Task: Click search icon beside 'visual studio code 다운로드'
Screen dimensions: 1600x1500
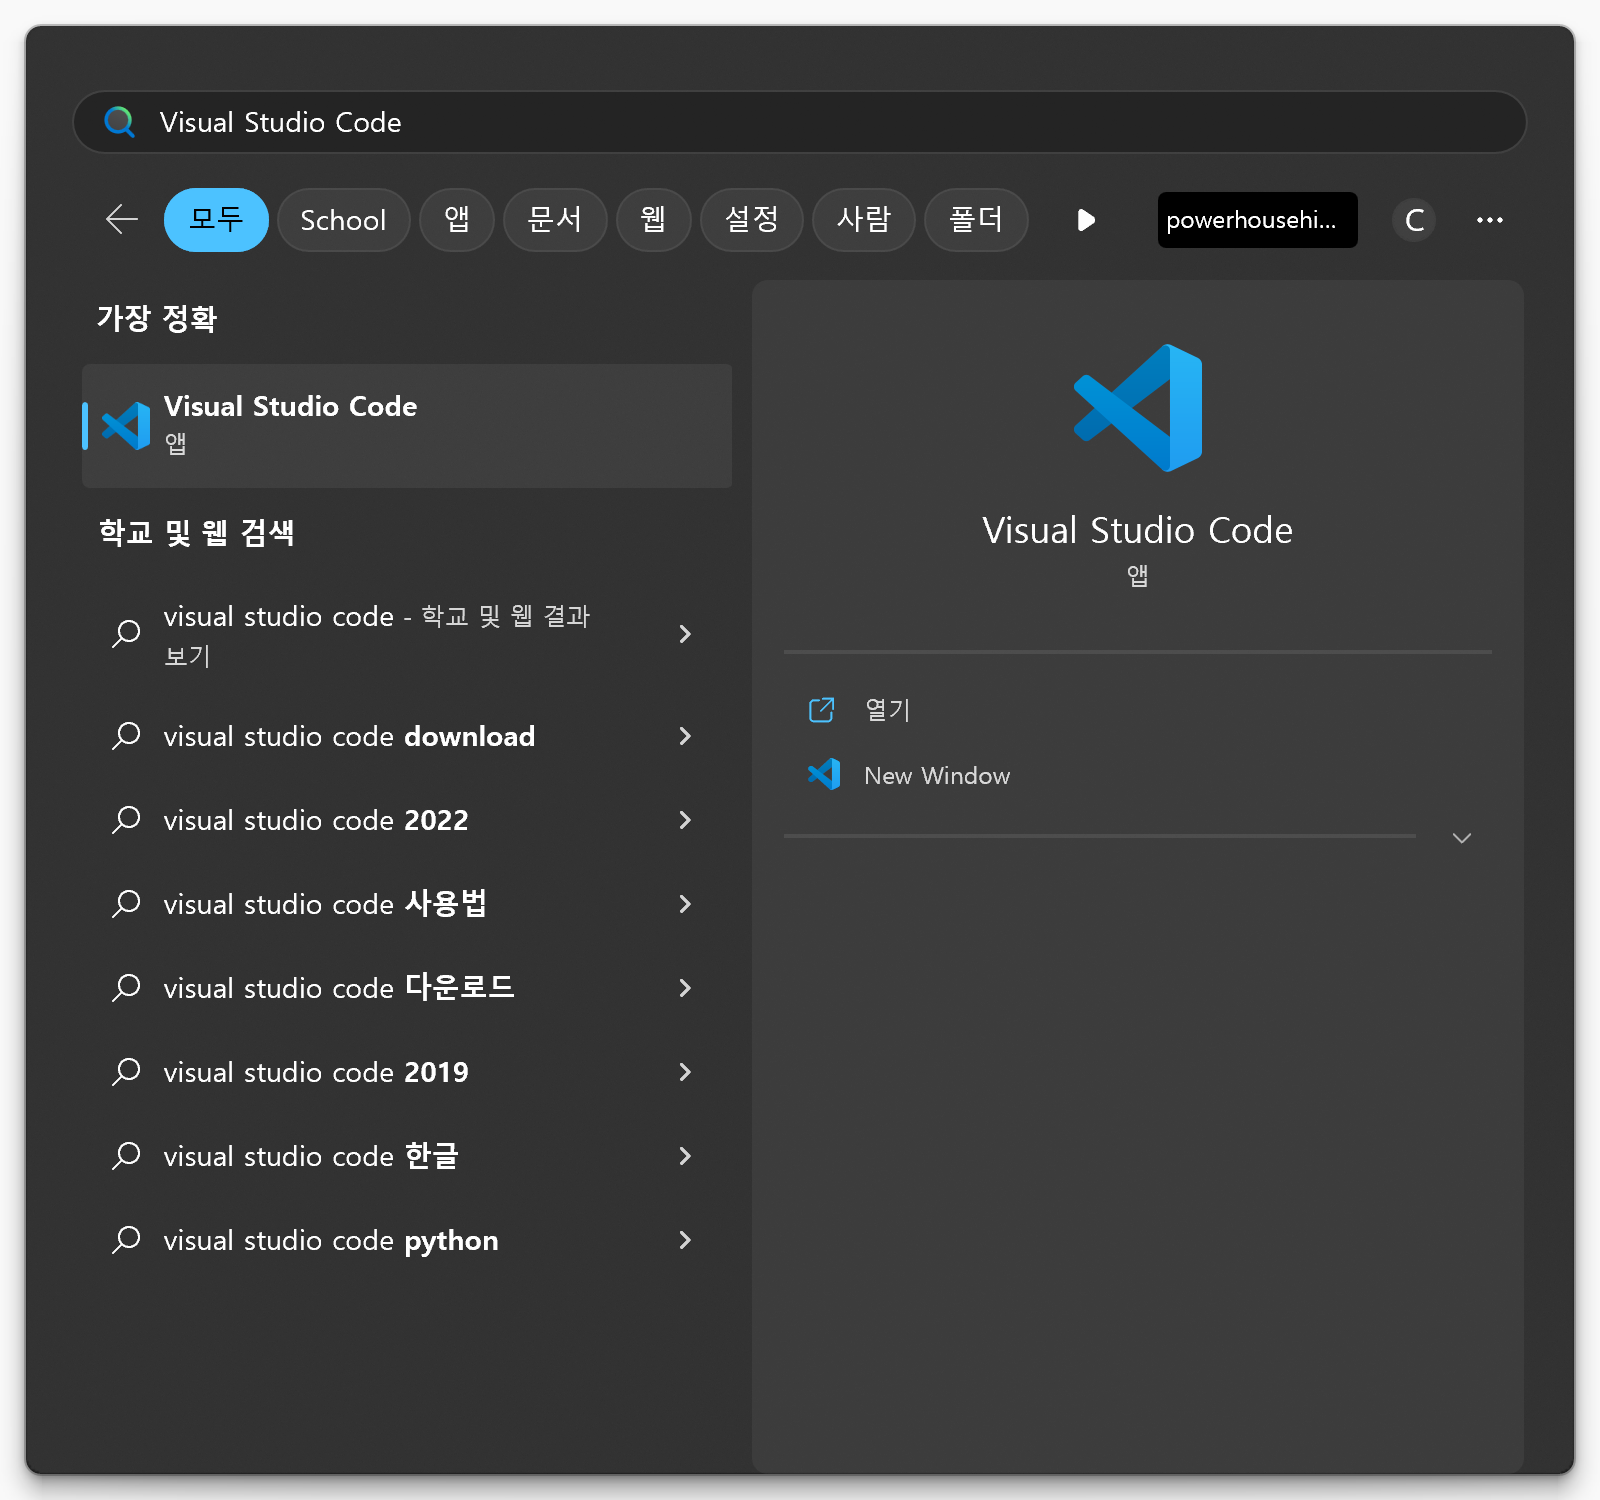Action: pyautogui.click(x=126, y=988)
